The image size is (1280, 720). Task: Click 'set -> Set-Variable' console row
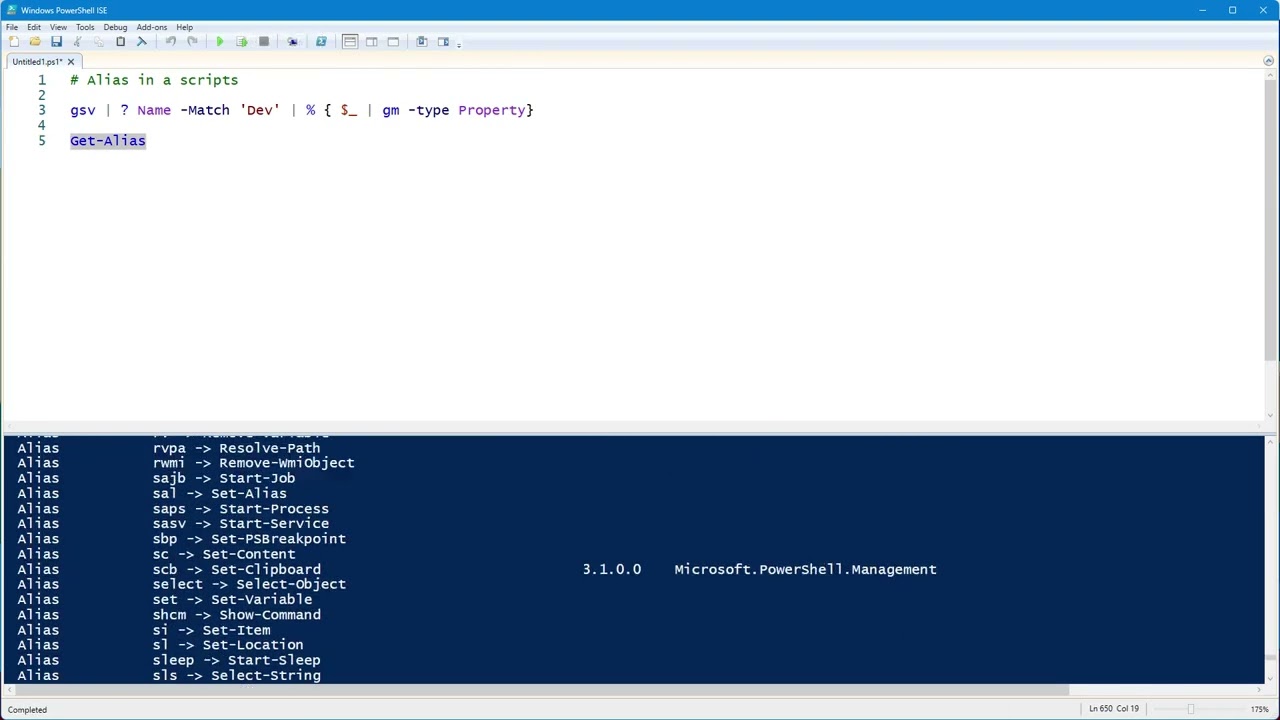[x=232, y=599]
